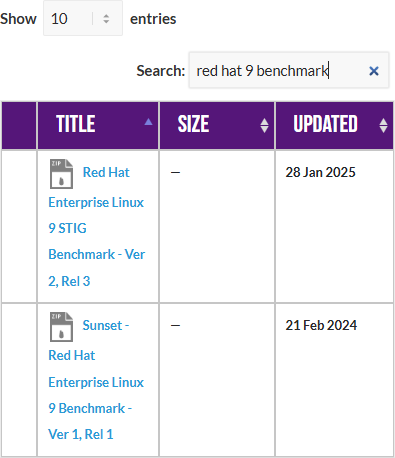This screenshot has height=458, width=395.
Task: Click the empty first column header cell
Action: (19, 125)
